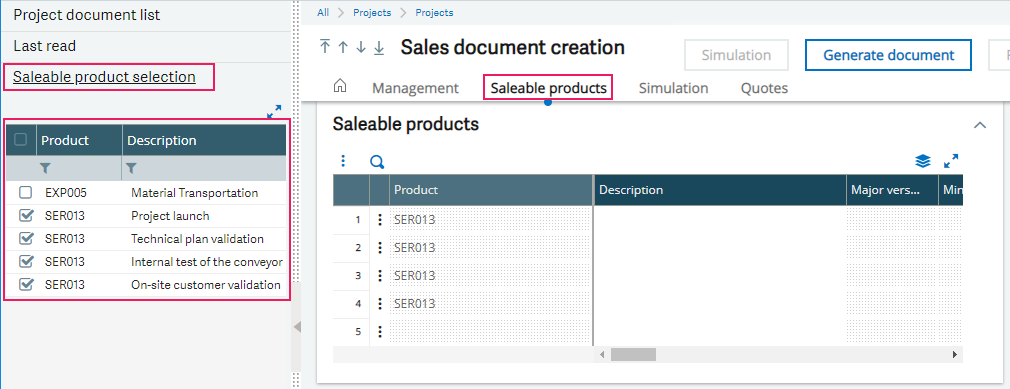Click scrollbar right arrow
1010x389 pixels.
[x=955, y=354]
